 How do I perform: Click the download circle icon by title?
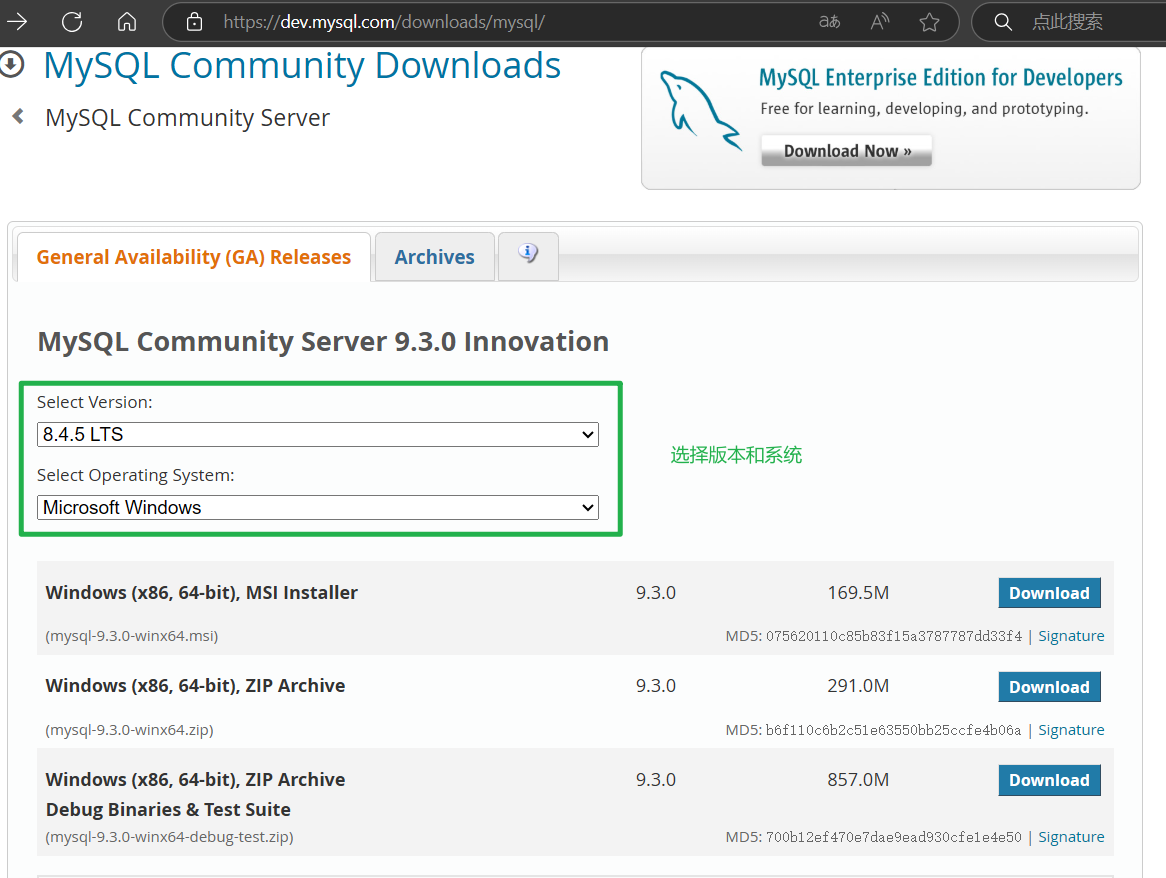pos(11,65)
